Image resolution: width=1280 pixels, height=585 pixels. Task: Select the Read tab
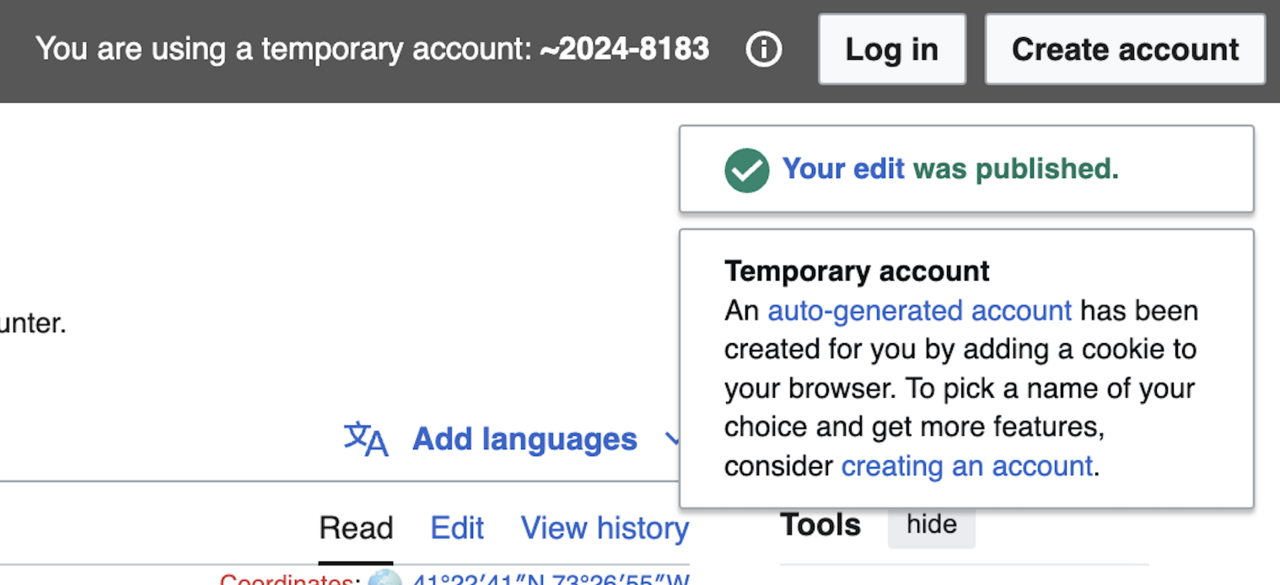click(x=356, y=528)
